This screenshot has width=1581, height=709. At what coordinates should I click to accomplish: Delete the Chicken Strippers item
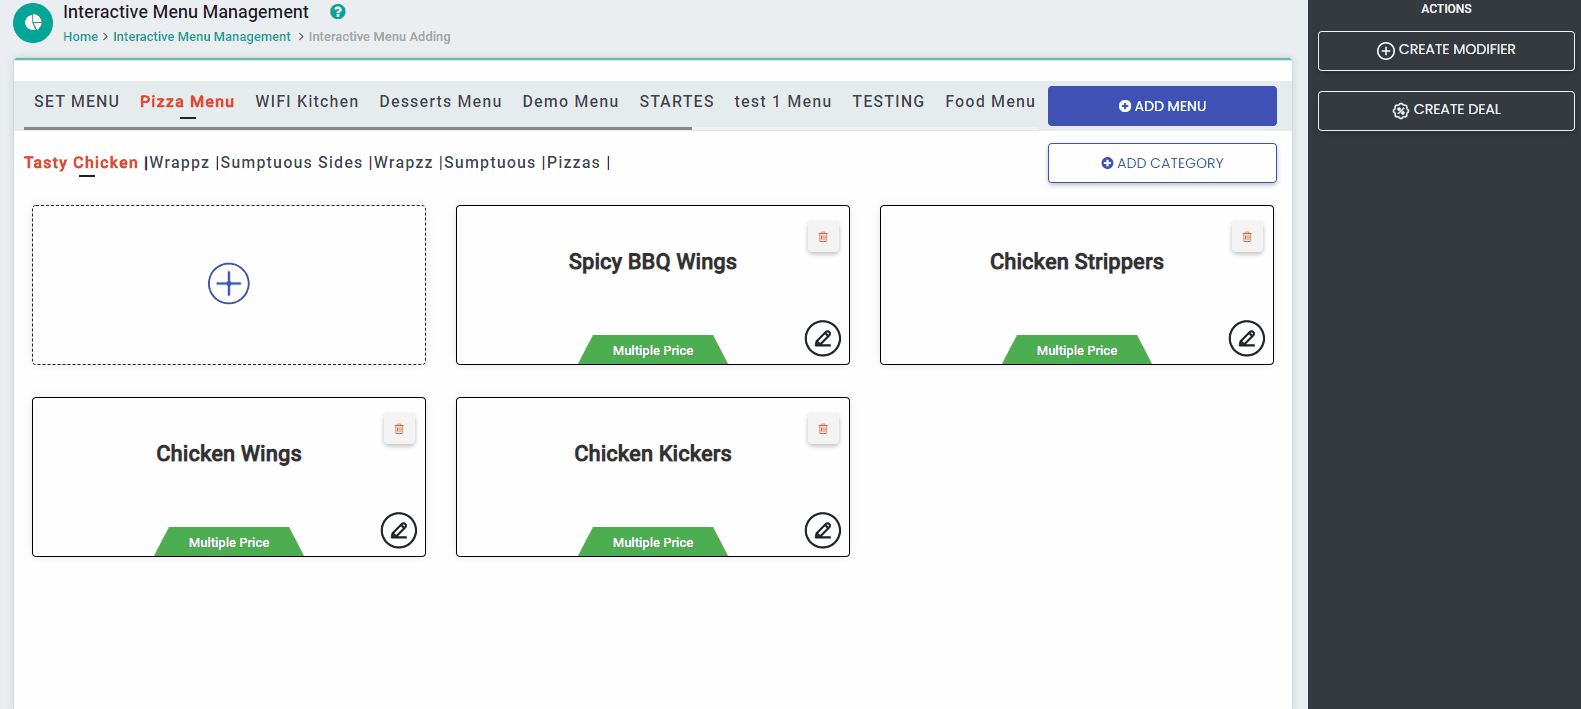pyautogui.click(x=1247, y=237)
